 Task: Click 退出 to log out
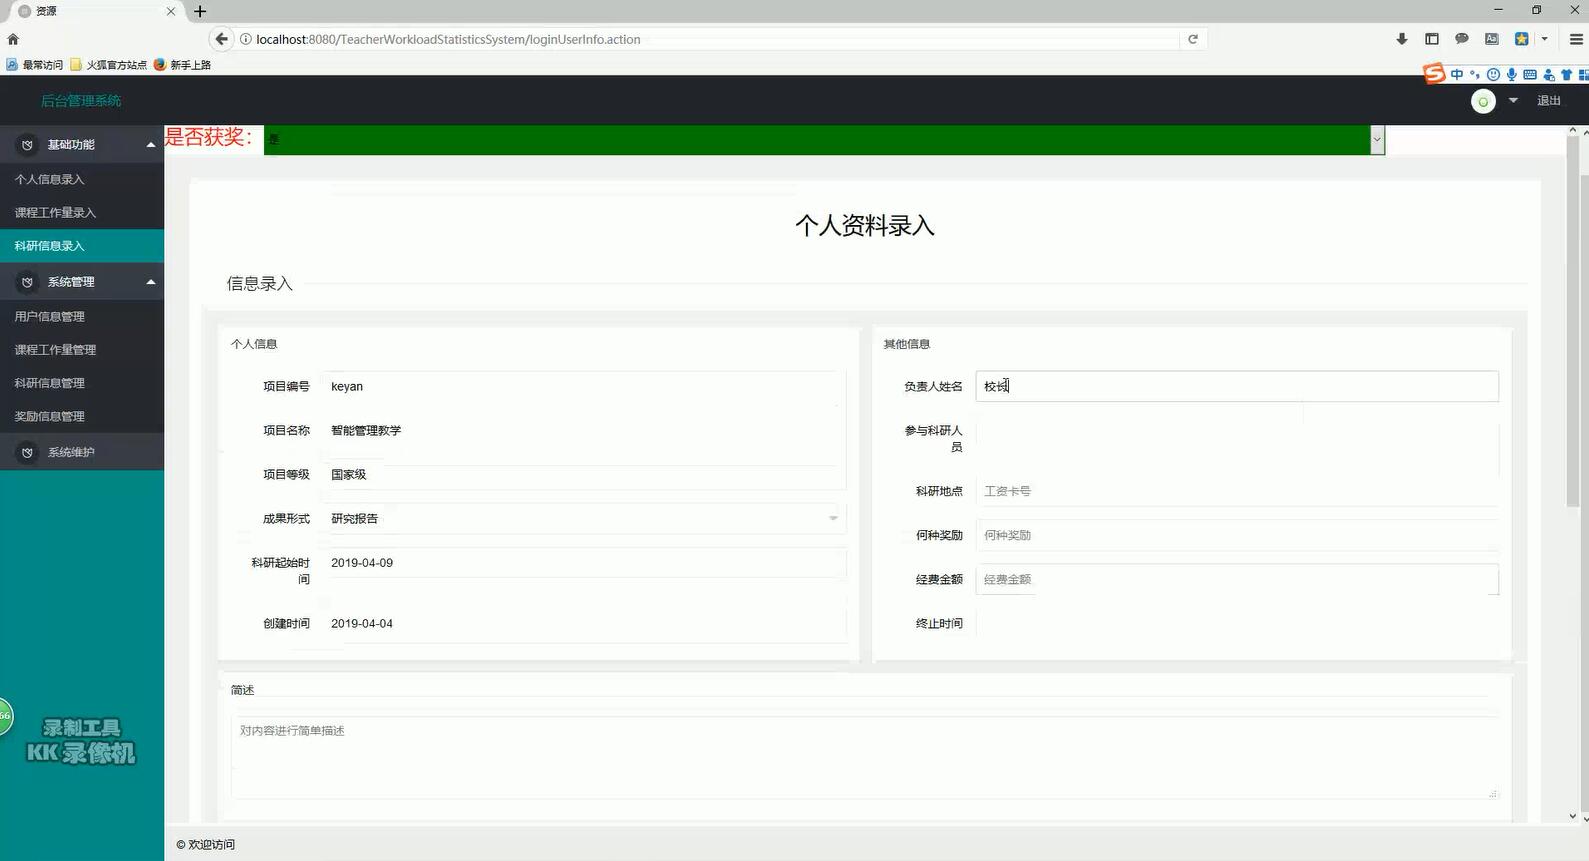point(1549,101)
